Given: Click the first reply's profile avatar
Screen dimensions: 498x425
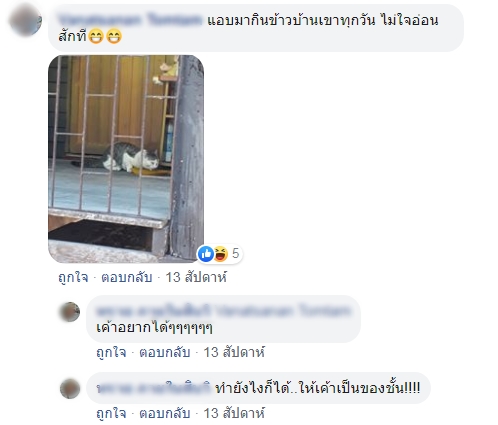Looking at the screenshot, I should (x=70, y=312).
